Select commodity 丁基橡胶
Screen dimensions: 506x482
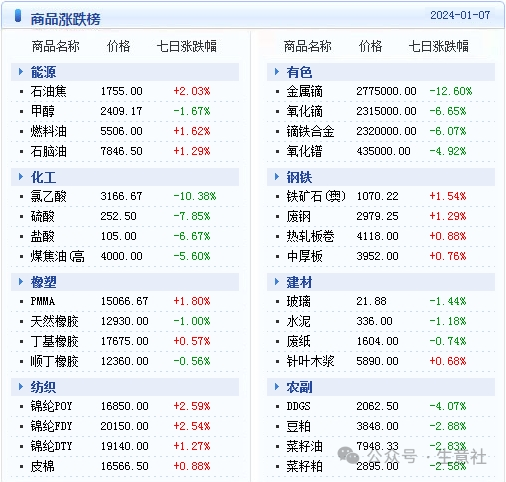click(x=55, y=341)
